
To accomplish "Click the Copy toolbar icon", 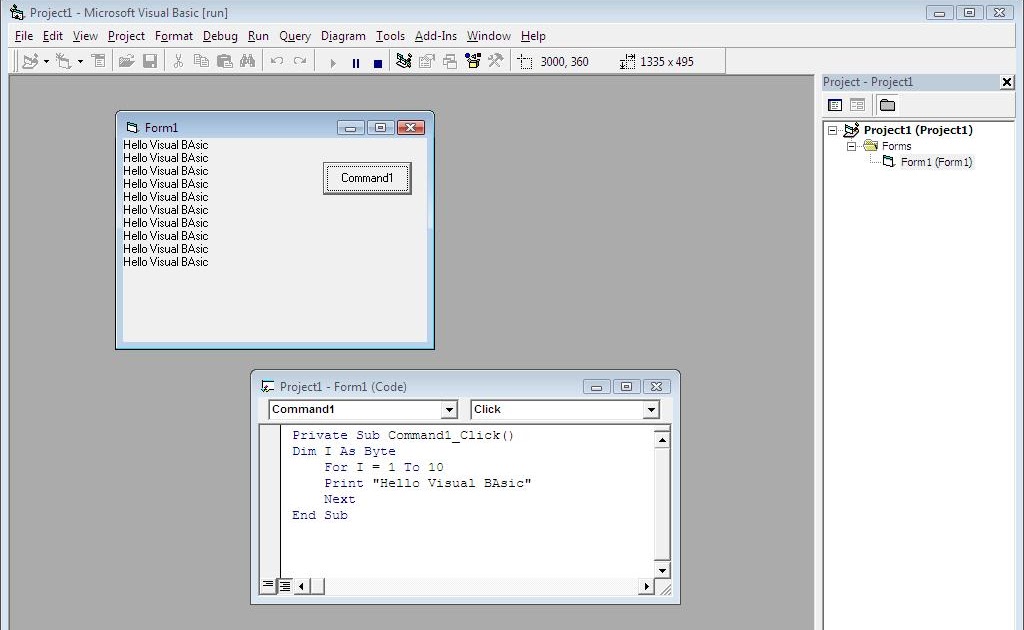I will 201,61.
